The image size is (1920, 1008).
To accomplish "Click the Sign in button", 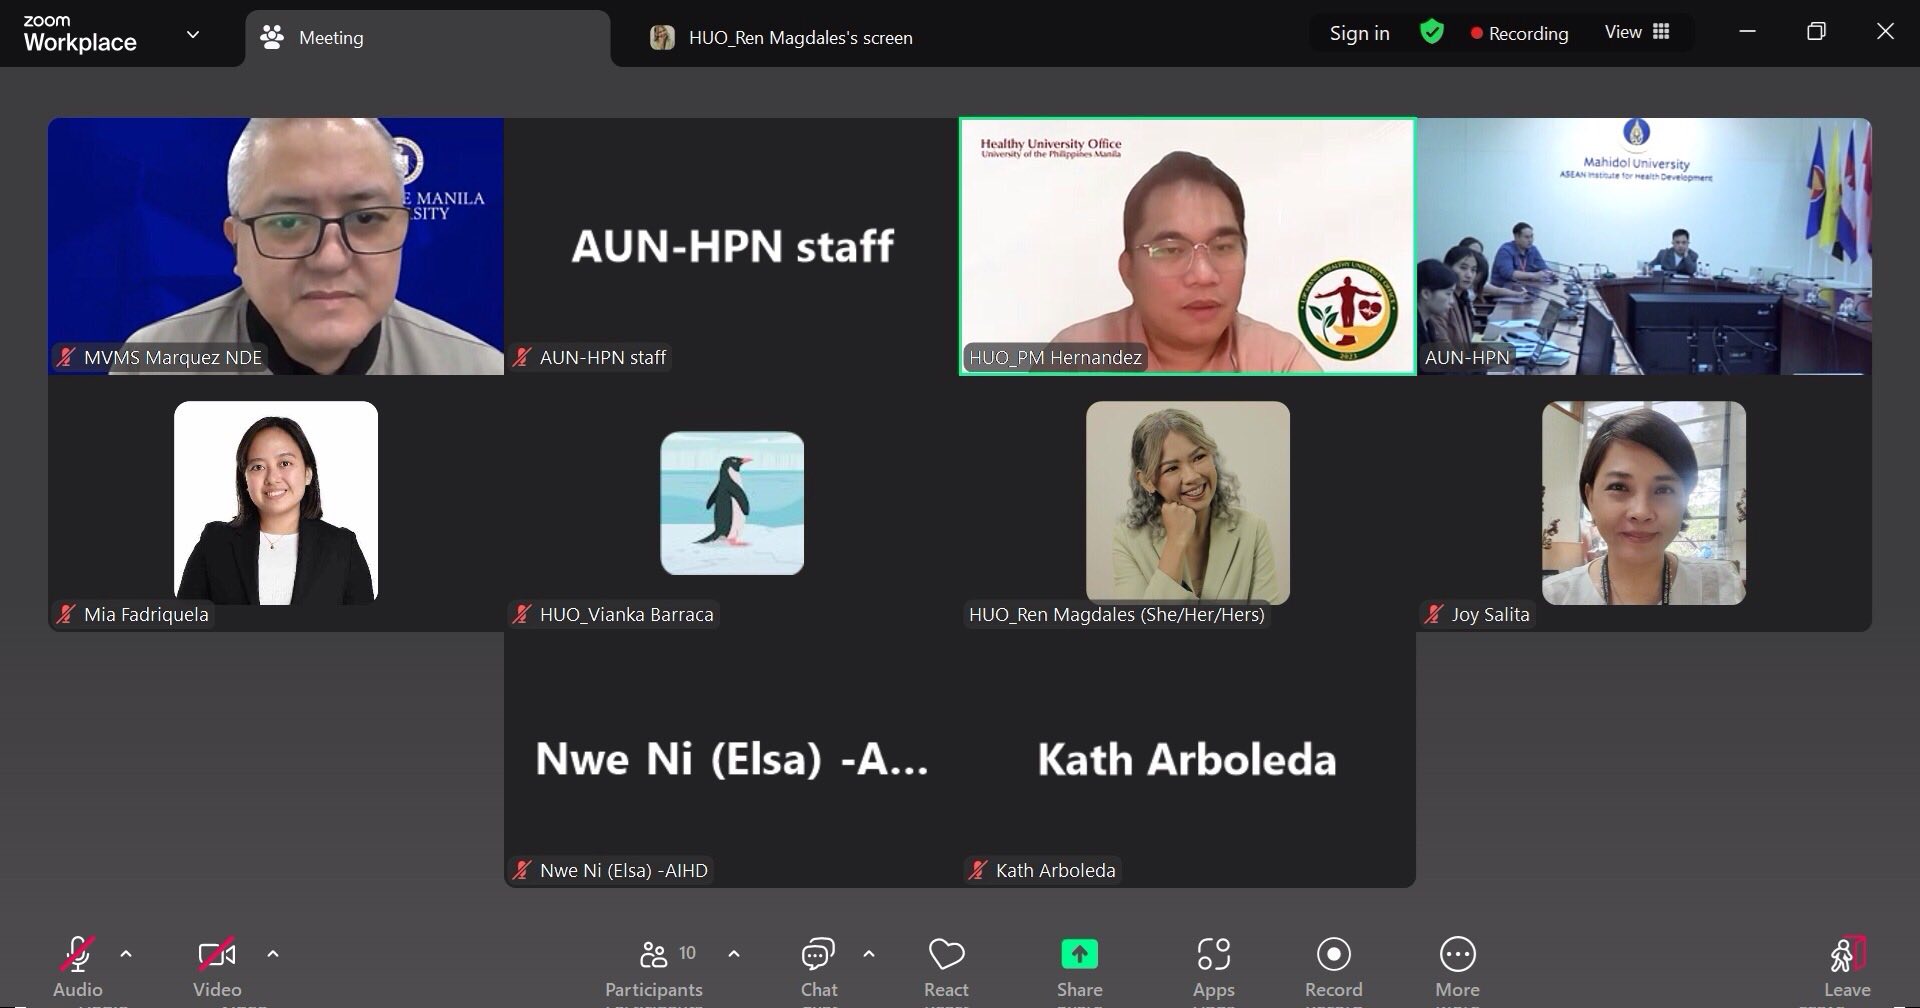I will pos(1359,33).
